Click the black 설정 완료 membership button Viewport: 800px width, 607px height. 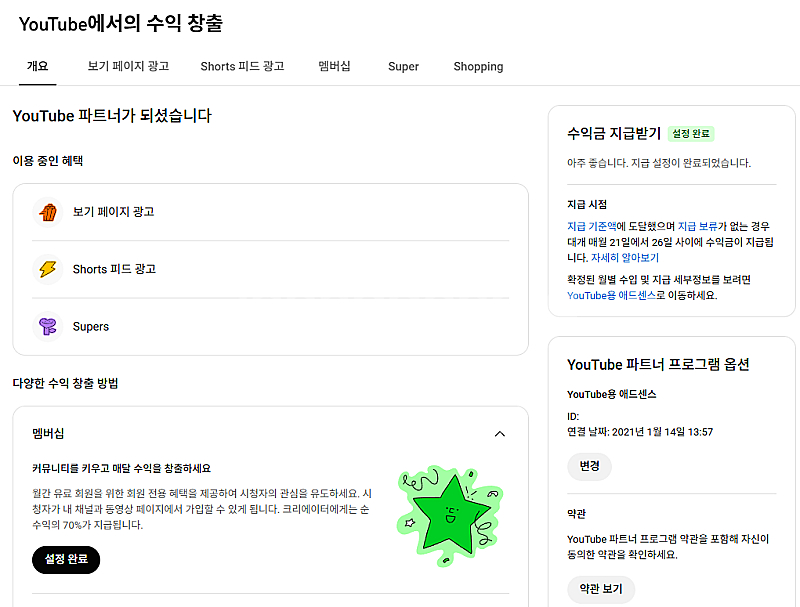pos(66,560)
